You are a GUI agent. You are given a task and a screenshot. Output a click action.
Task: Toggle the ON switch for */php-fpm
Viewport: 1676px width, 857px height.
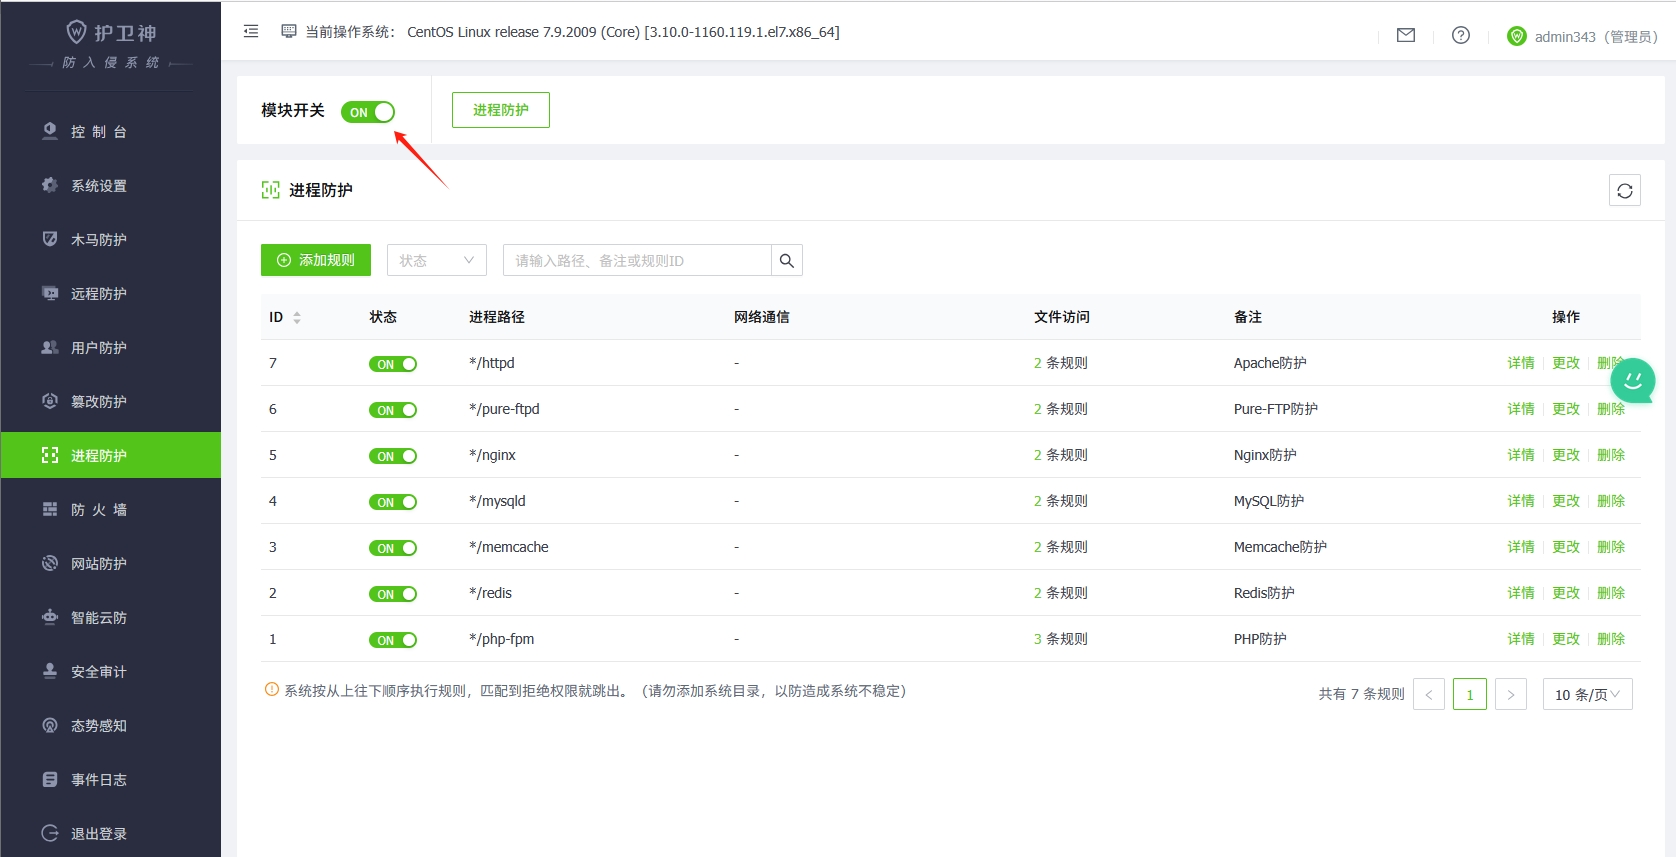click(x=393, y=640)
